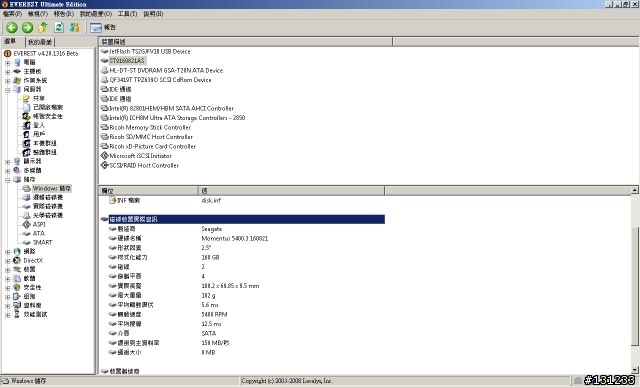Screen dimensions: 640x388
Task: Click the Value (值) column header
Action: pyautogui.click(x=291, y=191)
